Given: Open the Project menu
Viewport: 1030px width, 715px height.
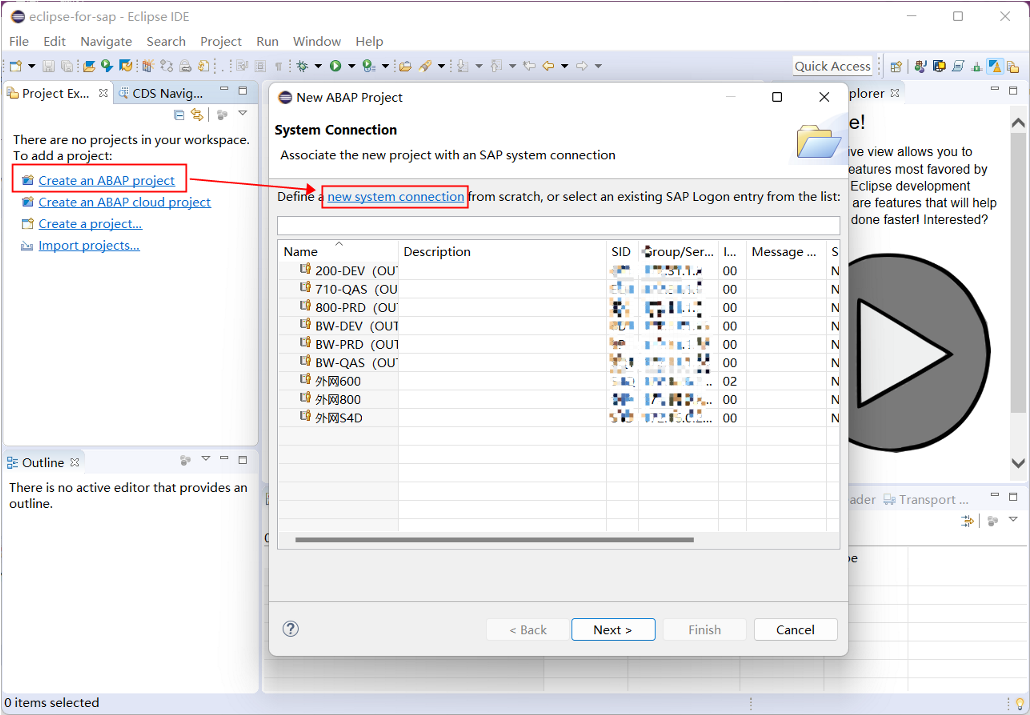Looking at the screenshot, I should point(221,41).
